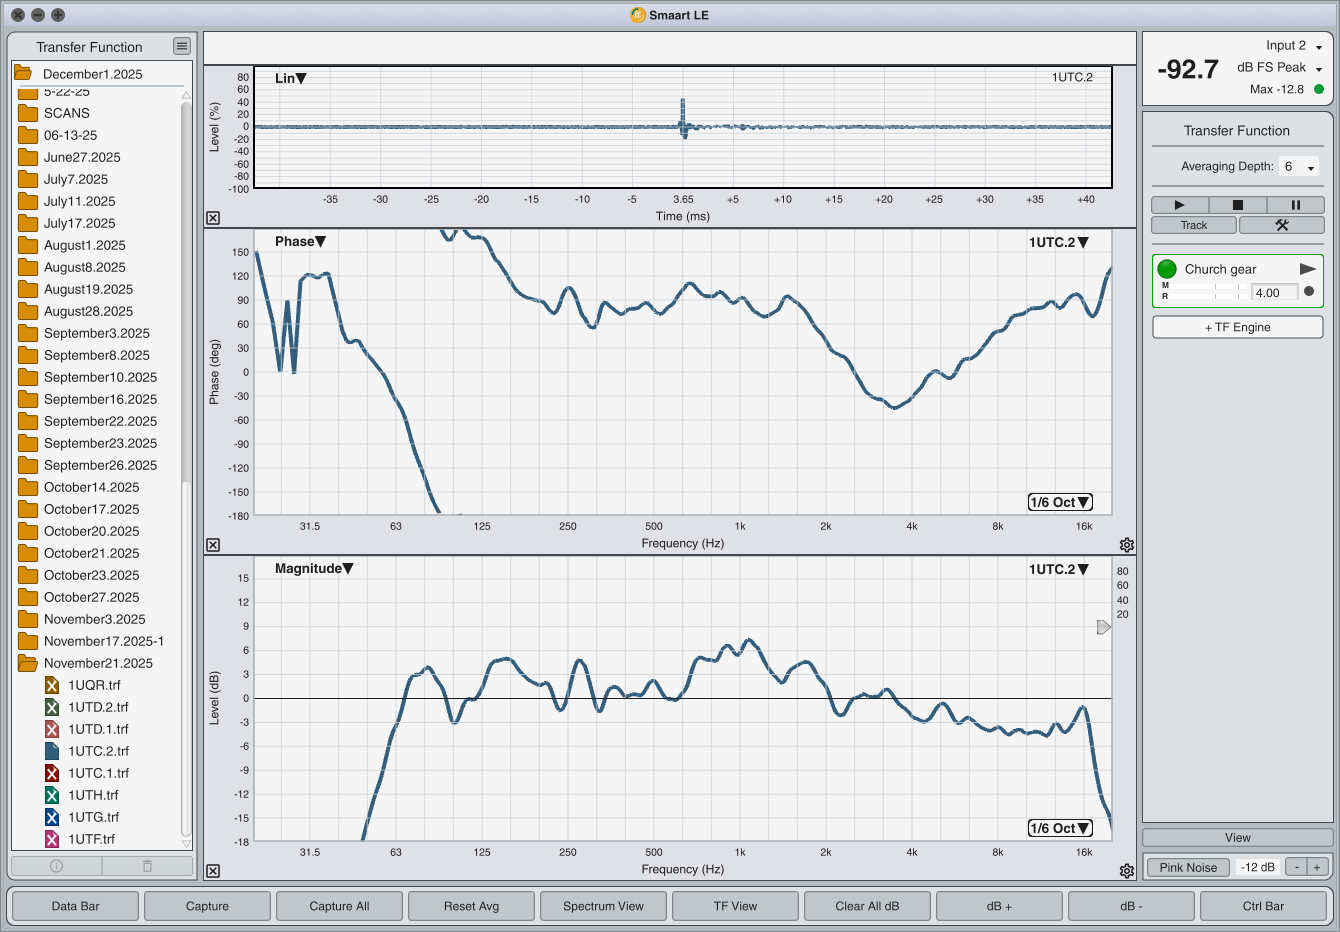Toggle the green Church gear enable indicator
This screenshot has width=1340, height=932.
tap(1167, 269)
